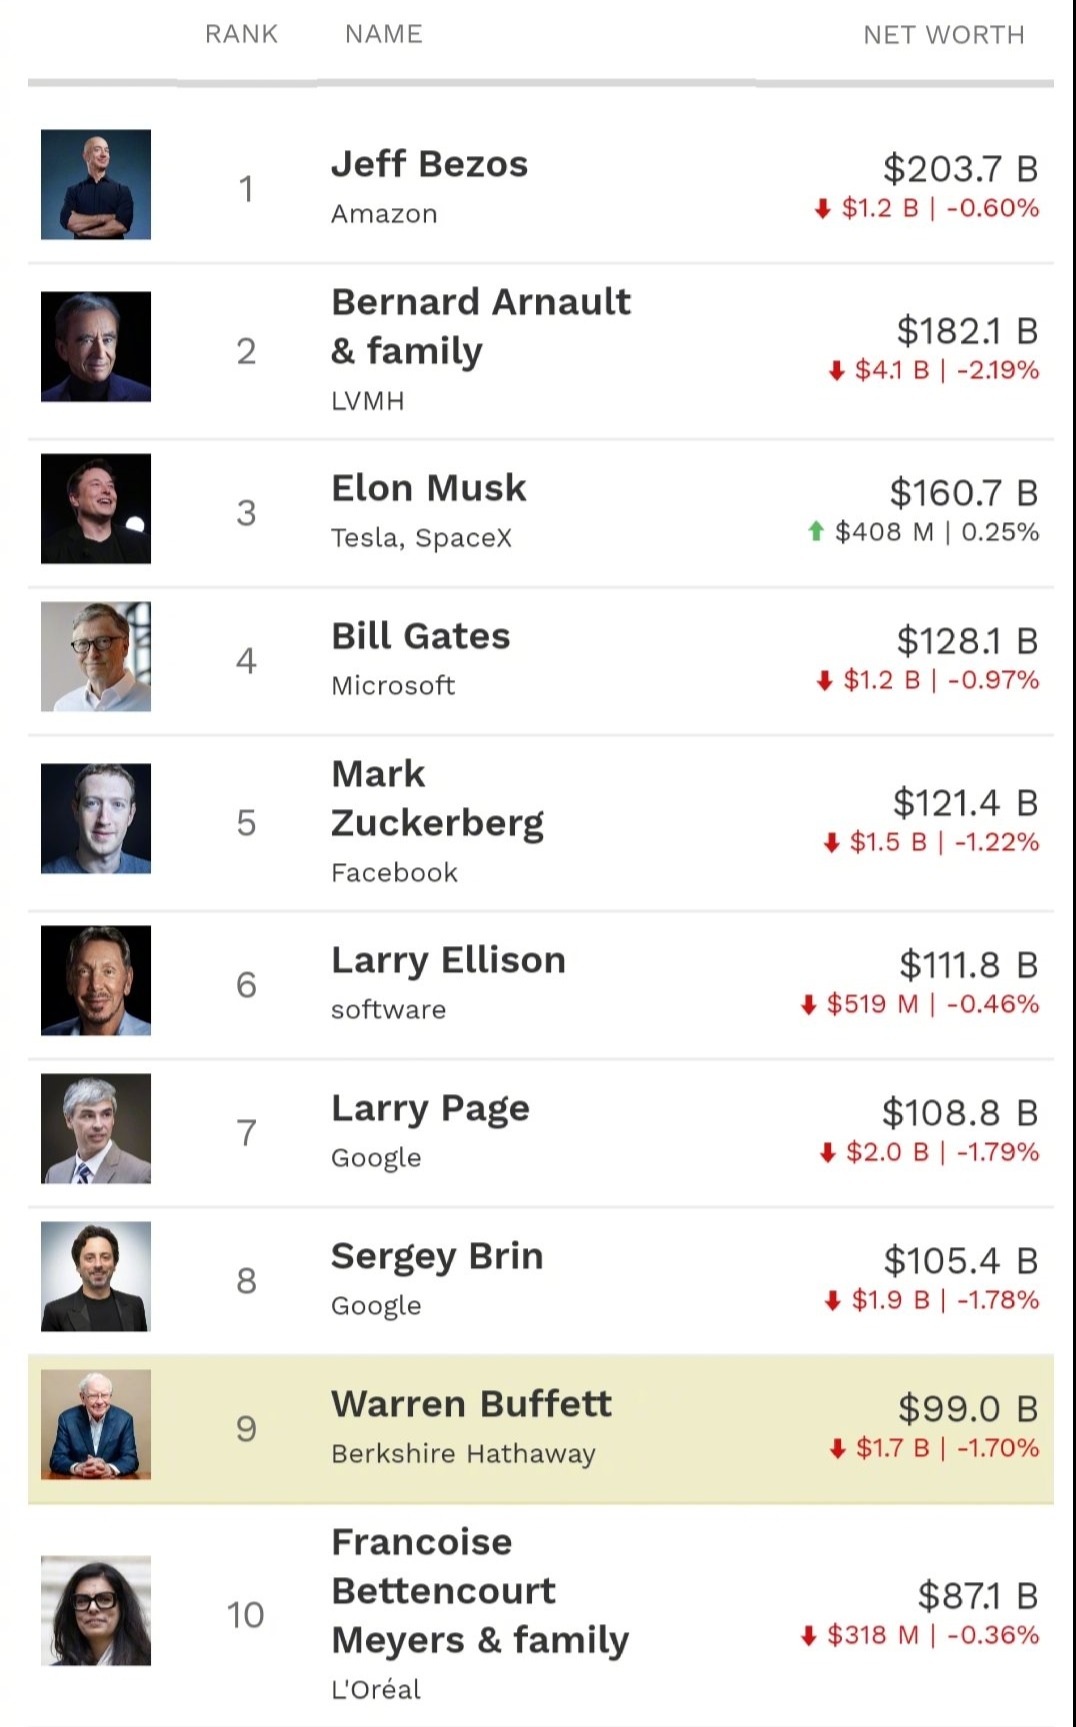The width and height of the screenshot is (1076, 1727).
Task: Select highlighted Warren Buffett row
Action: click(x=541, y=1429)
